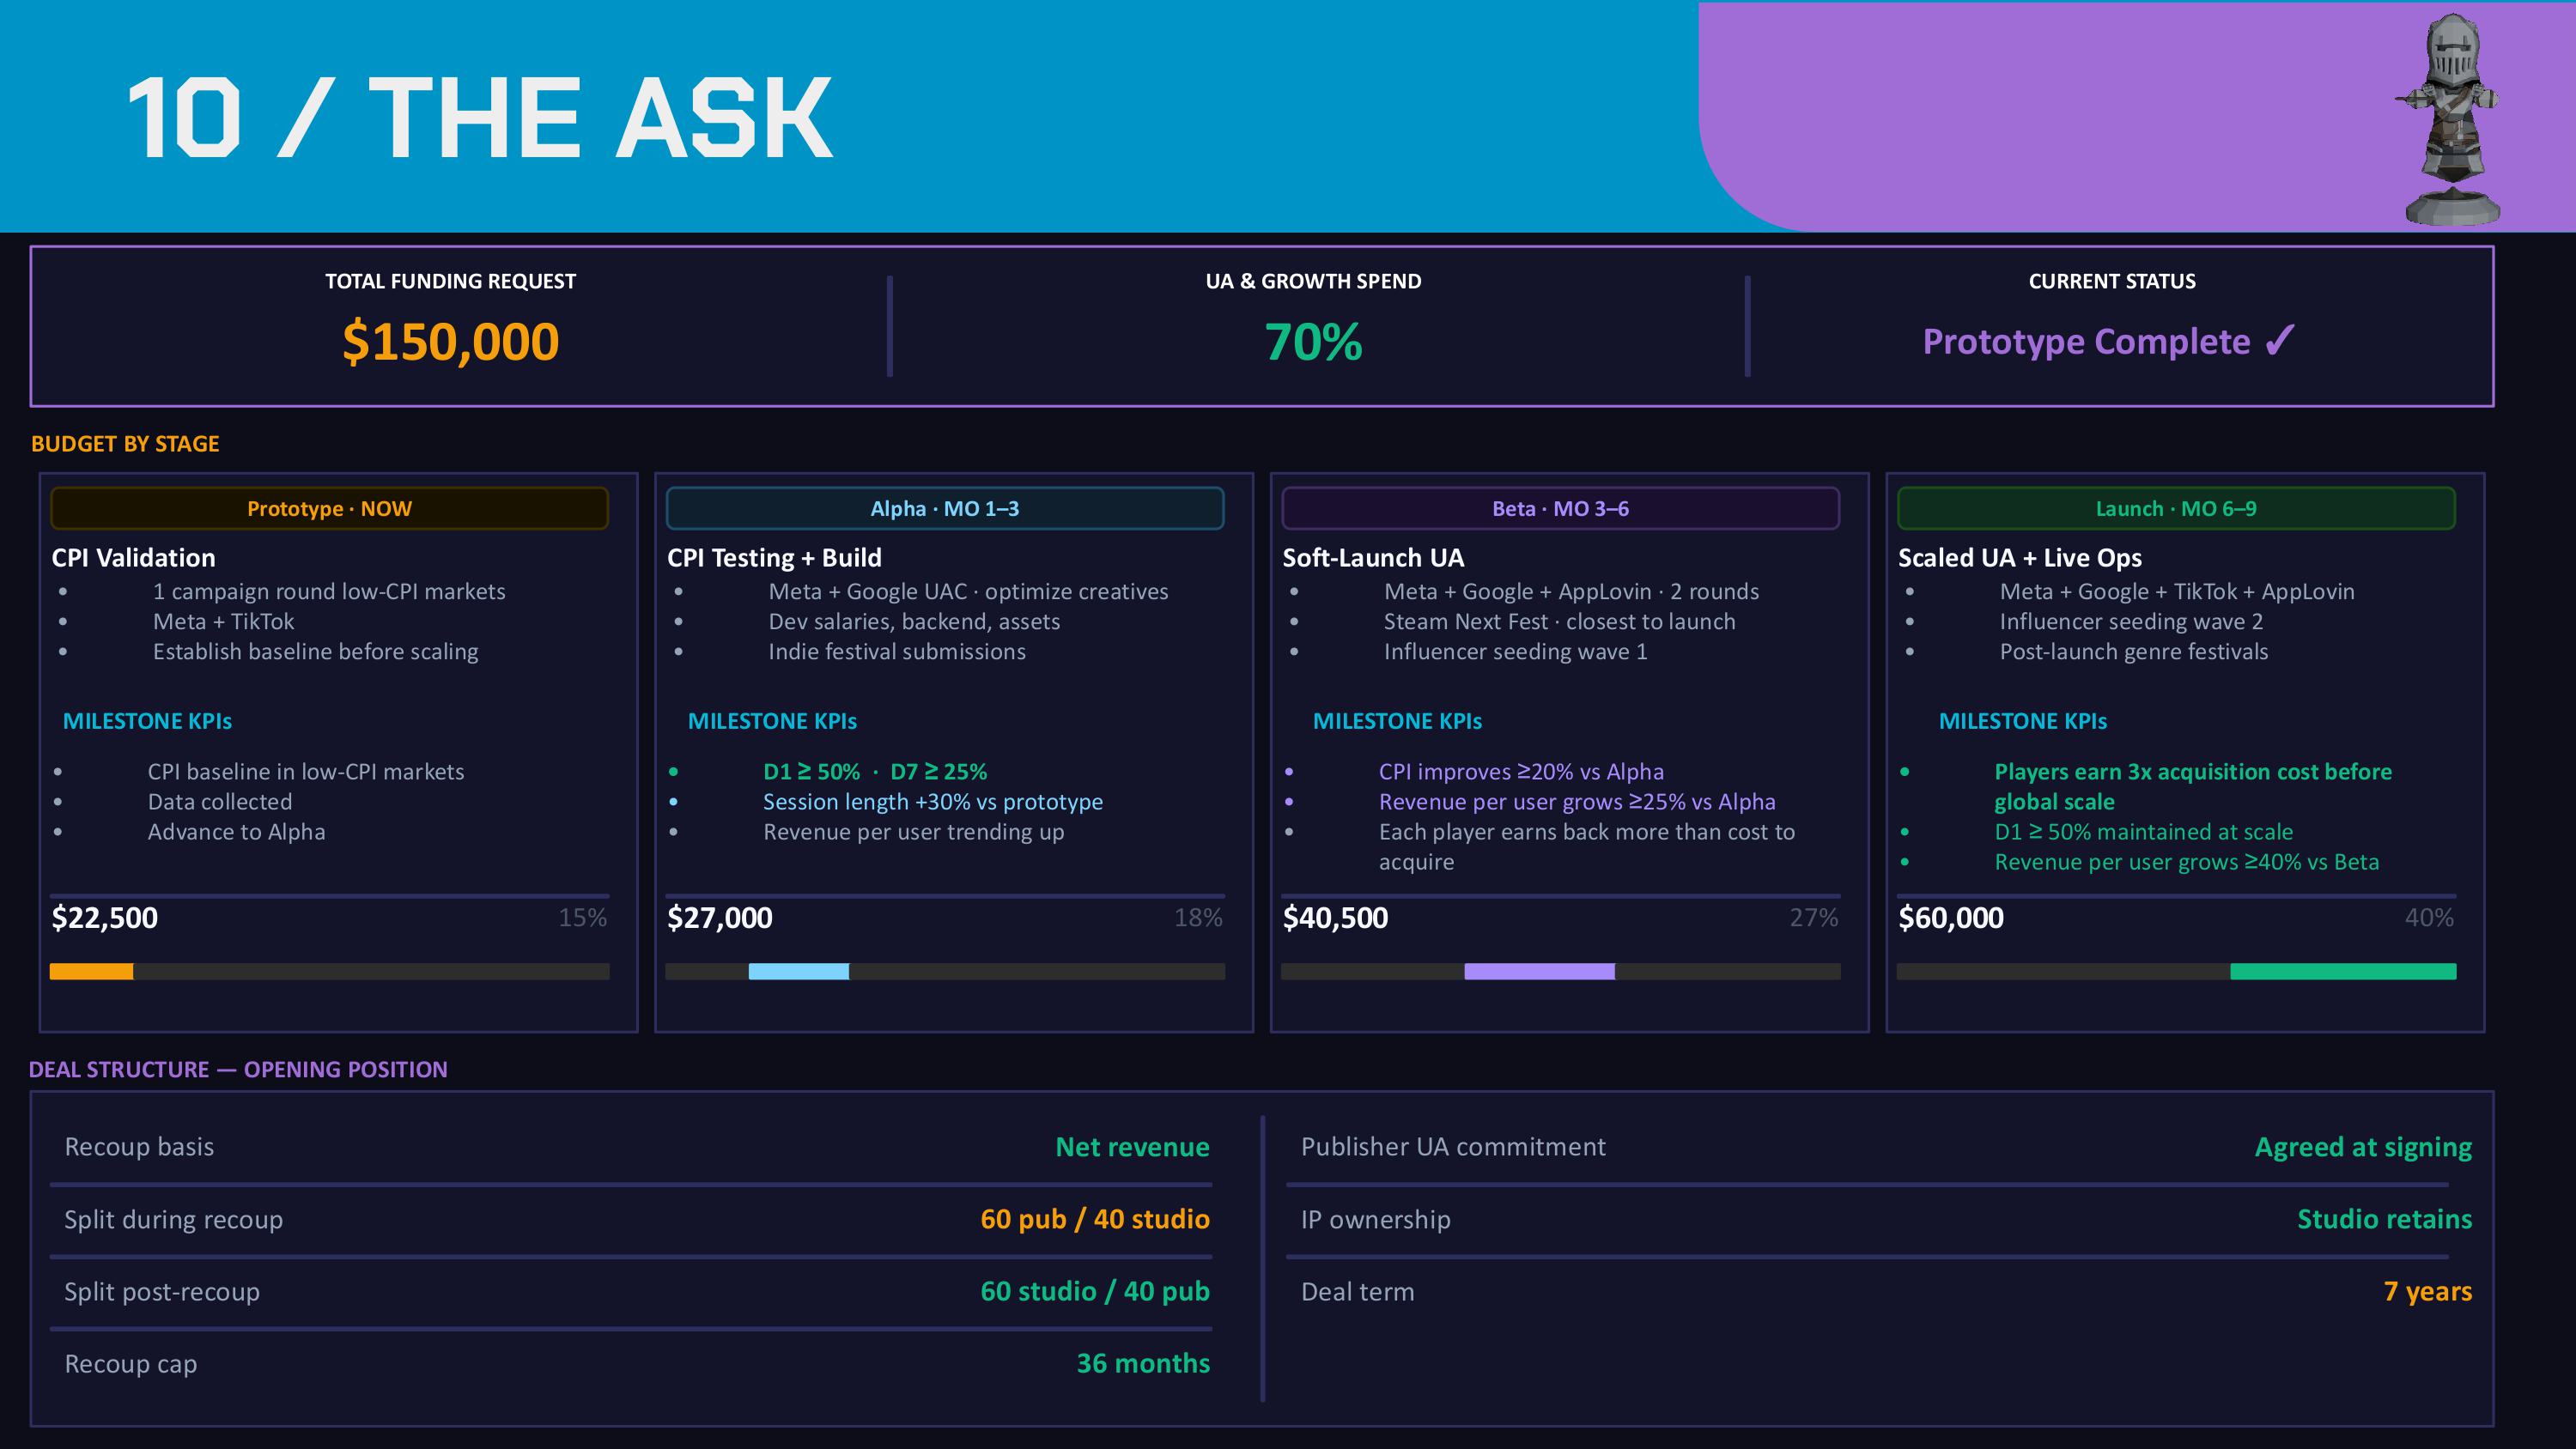Click 'Revenue per user trending up' KPI
Screen dimensions: 2576x1449
[x=913, y=831]
